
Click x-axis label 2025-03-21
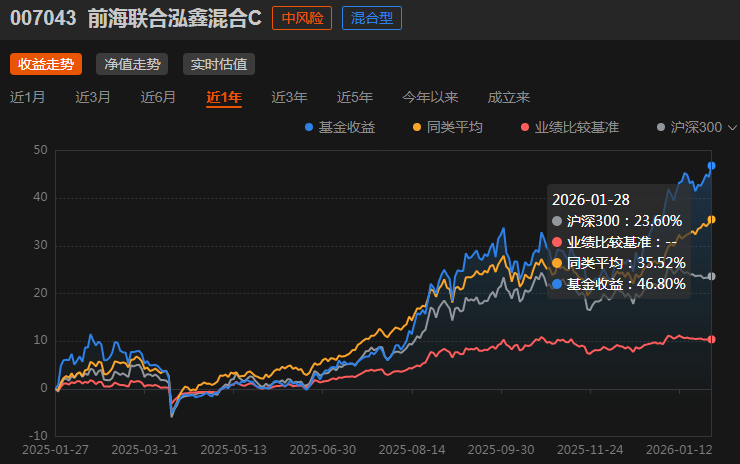click(144, 450)
